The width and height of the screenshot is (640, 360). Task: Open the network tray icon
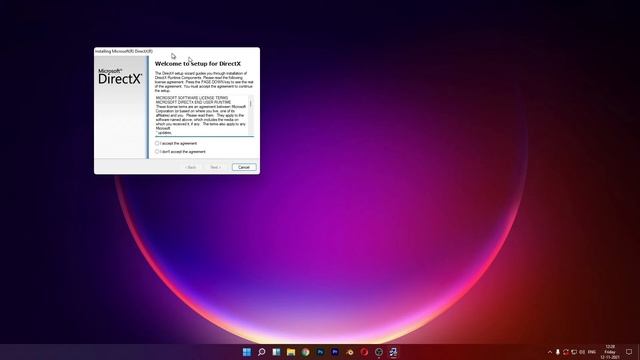574,352
